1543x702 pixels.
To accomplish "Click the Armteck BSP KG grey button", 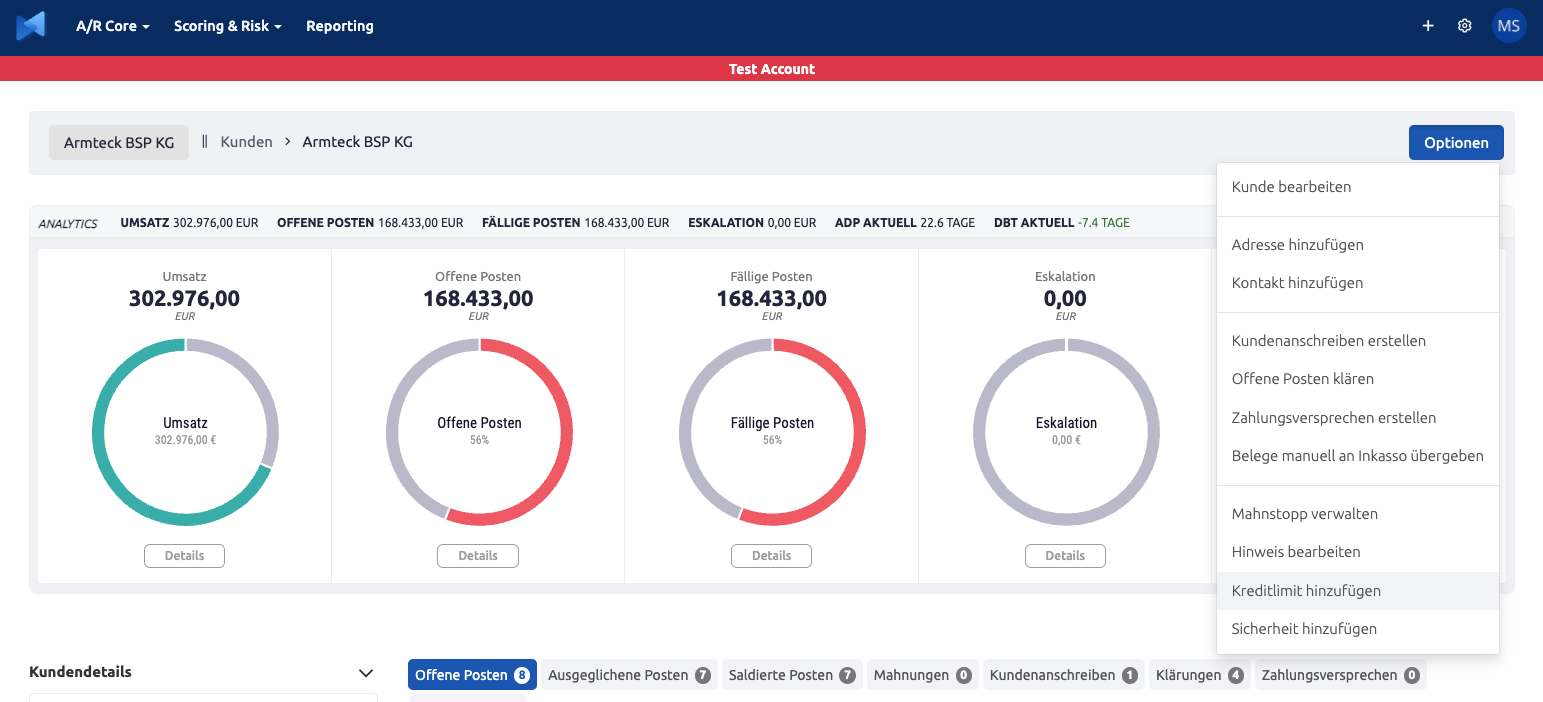I will click(119, 142).
